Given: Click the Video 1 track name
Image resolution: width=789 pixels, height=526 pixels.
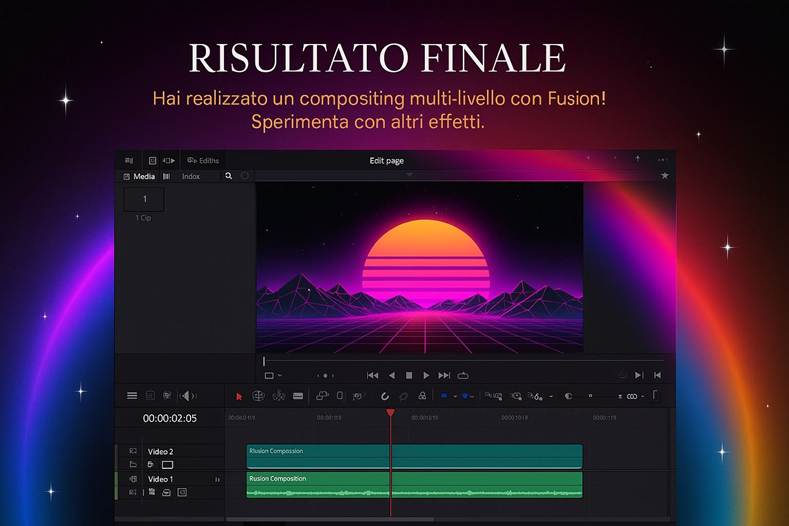Looking at the screenshot, I should 161,479.
